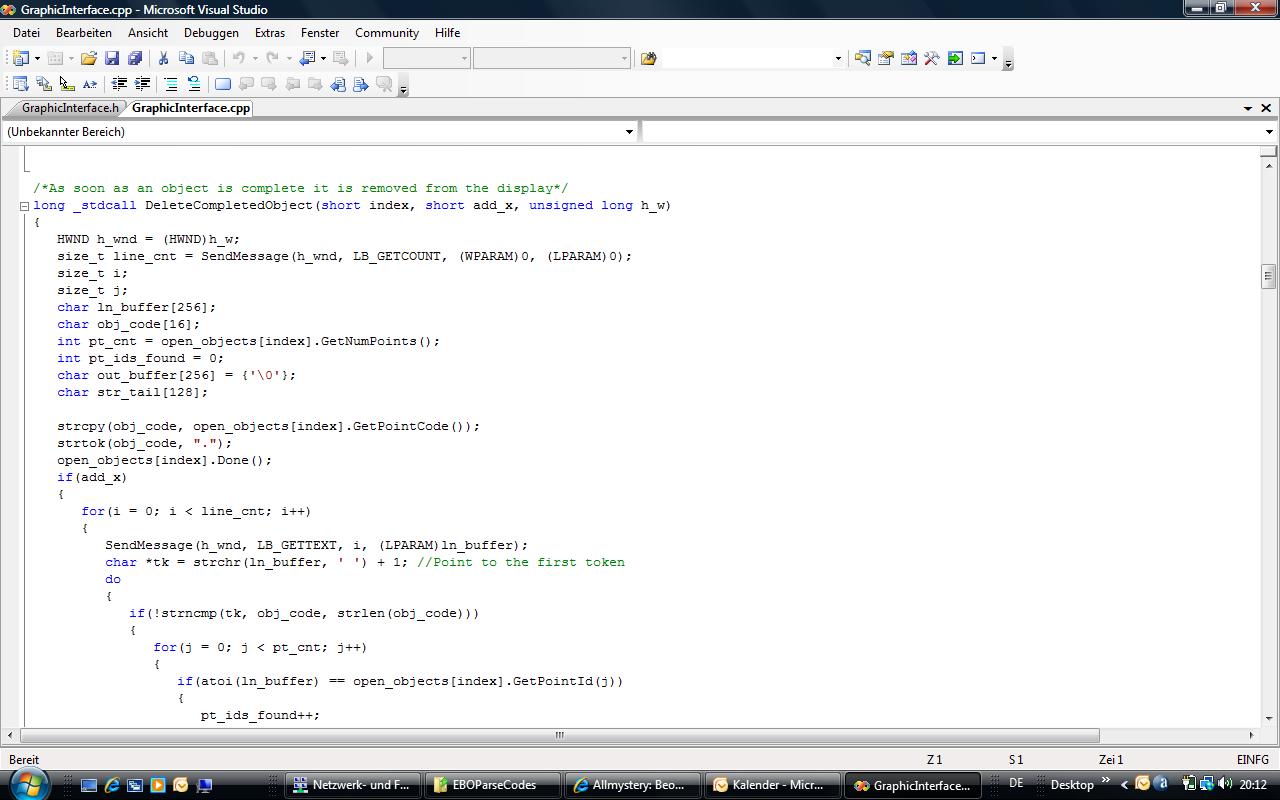Click the "pt_ids_found++;" code line

point(260,715)
